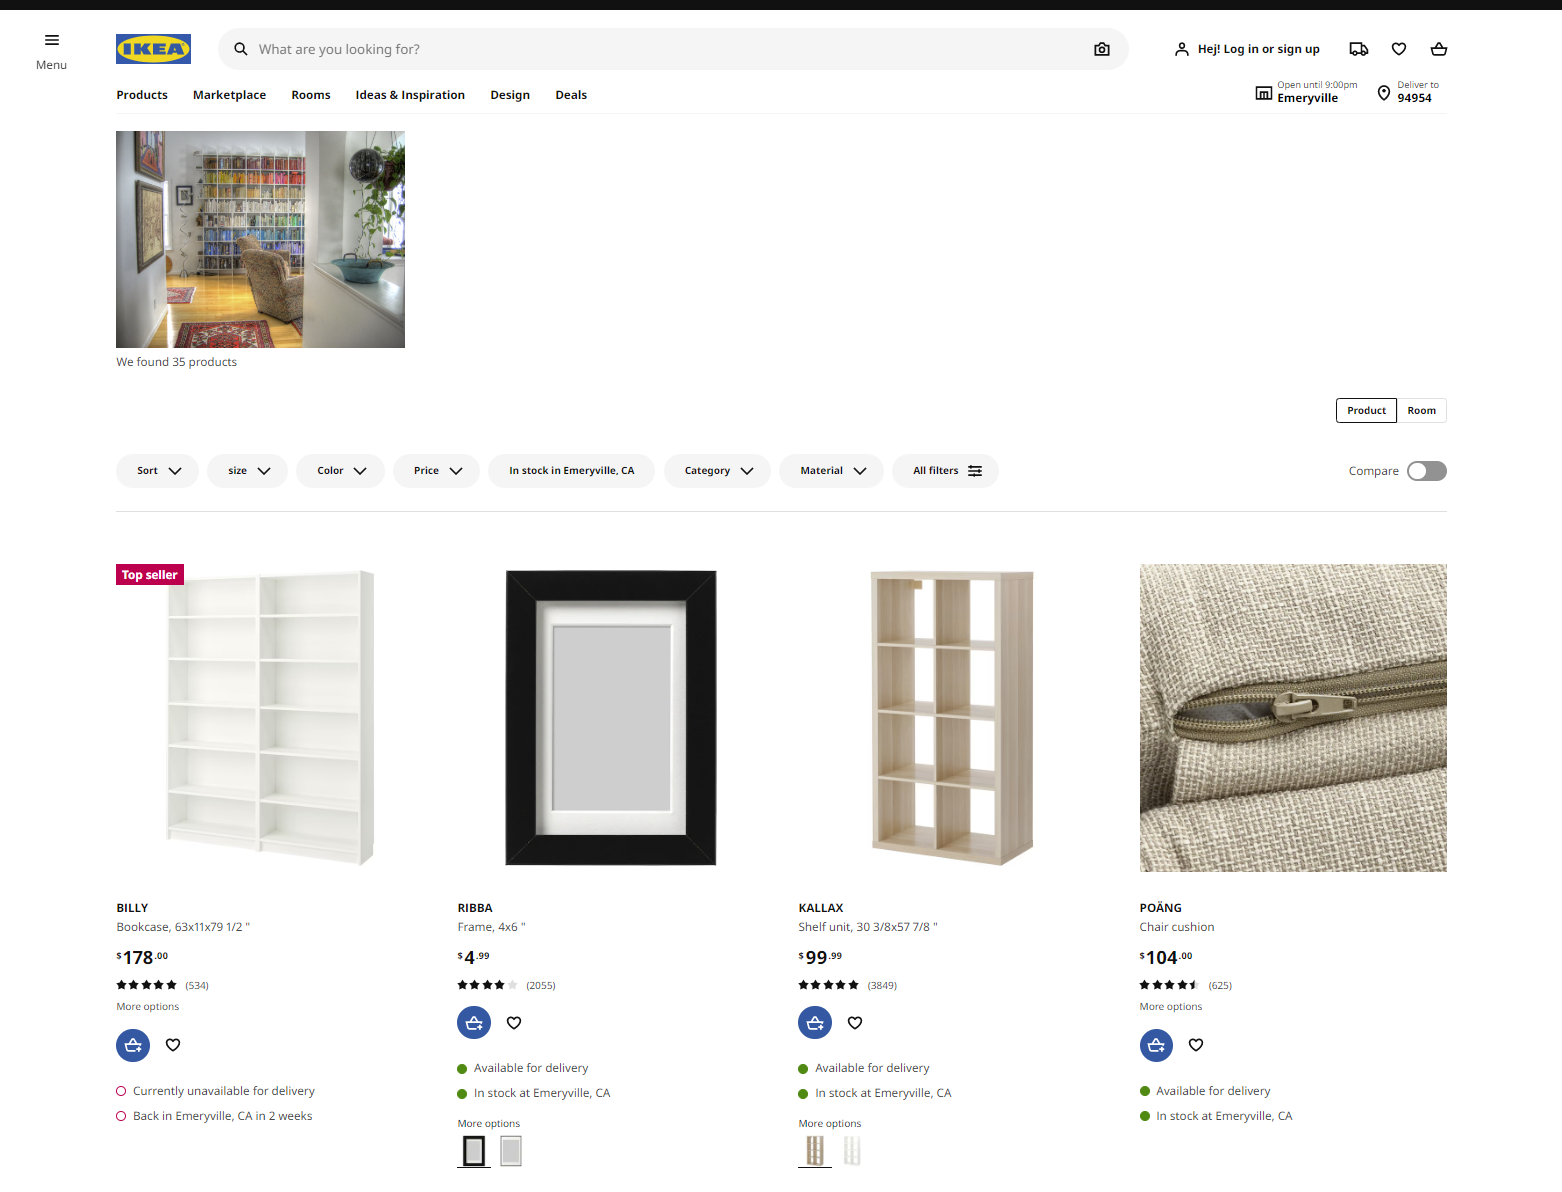Expand the Sort dropdown
This screenshot has height=1192, width=1562.
[x=158, y=471]
